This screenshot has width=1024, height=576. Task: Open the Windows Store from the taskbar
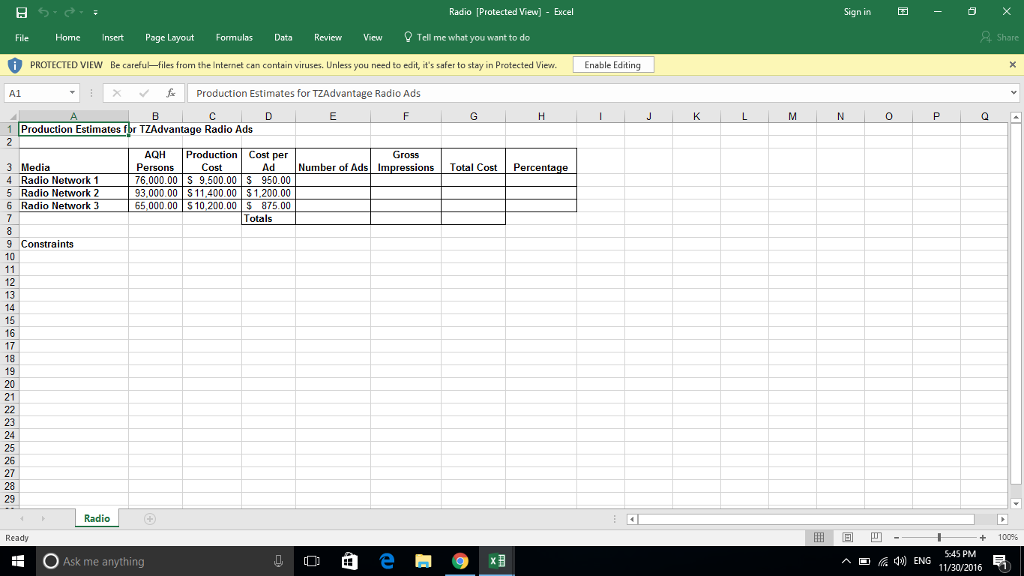(348, 561)
